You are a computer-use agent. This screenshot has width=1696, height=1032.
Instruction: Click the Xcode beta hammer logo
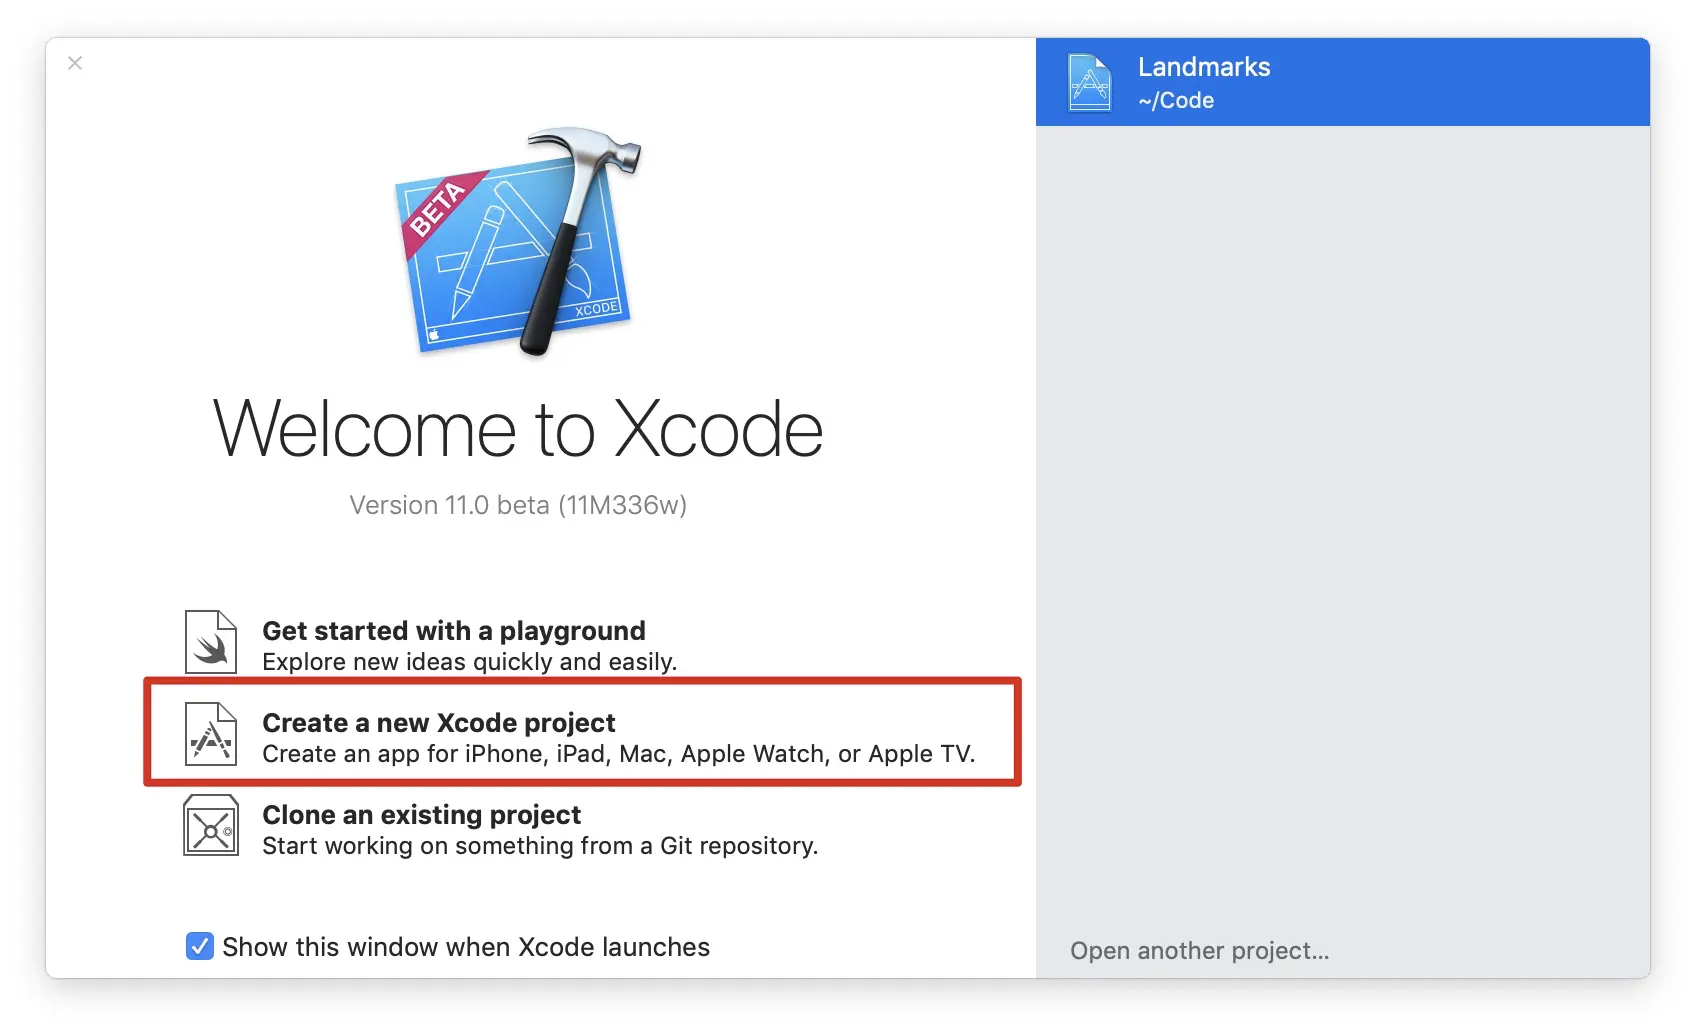[x=518, y=242]
